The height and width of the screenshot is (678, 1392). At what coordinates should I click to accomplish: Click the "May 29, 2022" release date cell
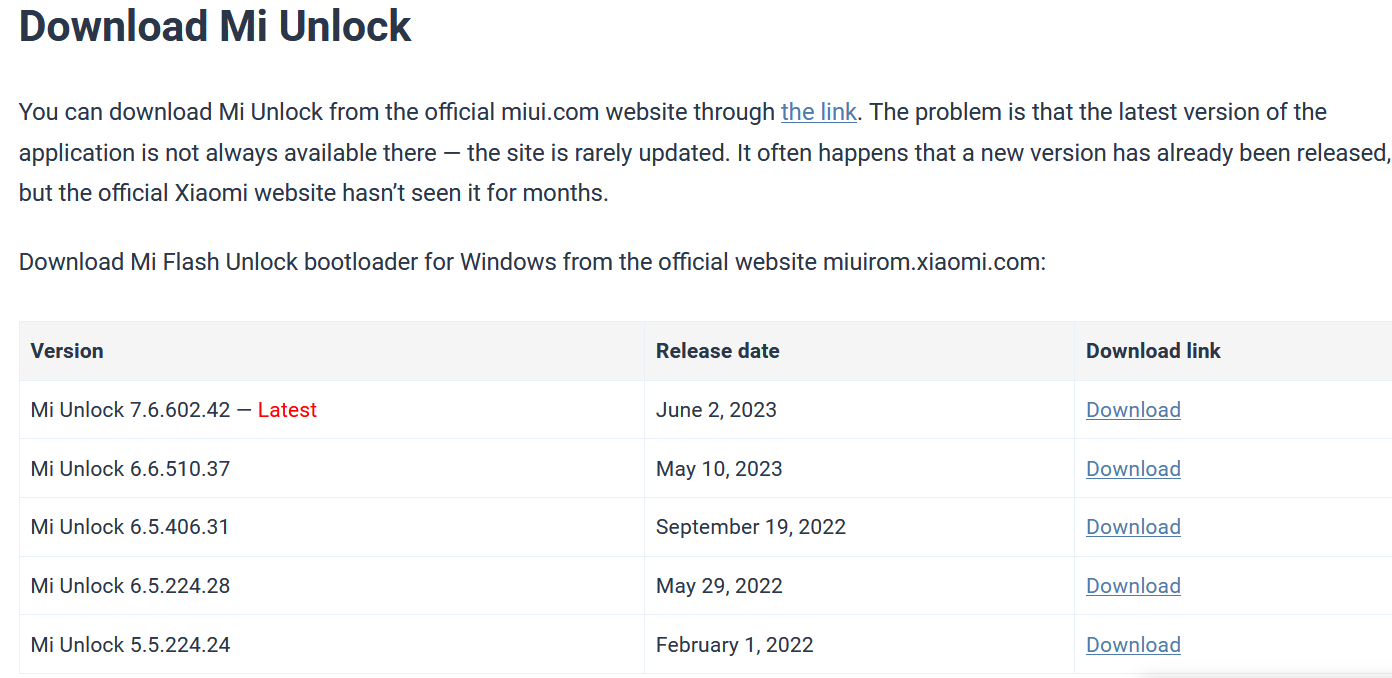[719, 586]
